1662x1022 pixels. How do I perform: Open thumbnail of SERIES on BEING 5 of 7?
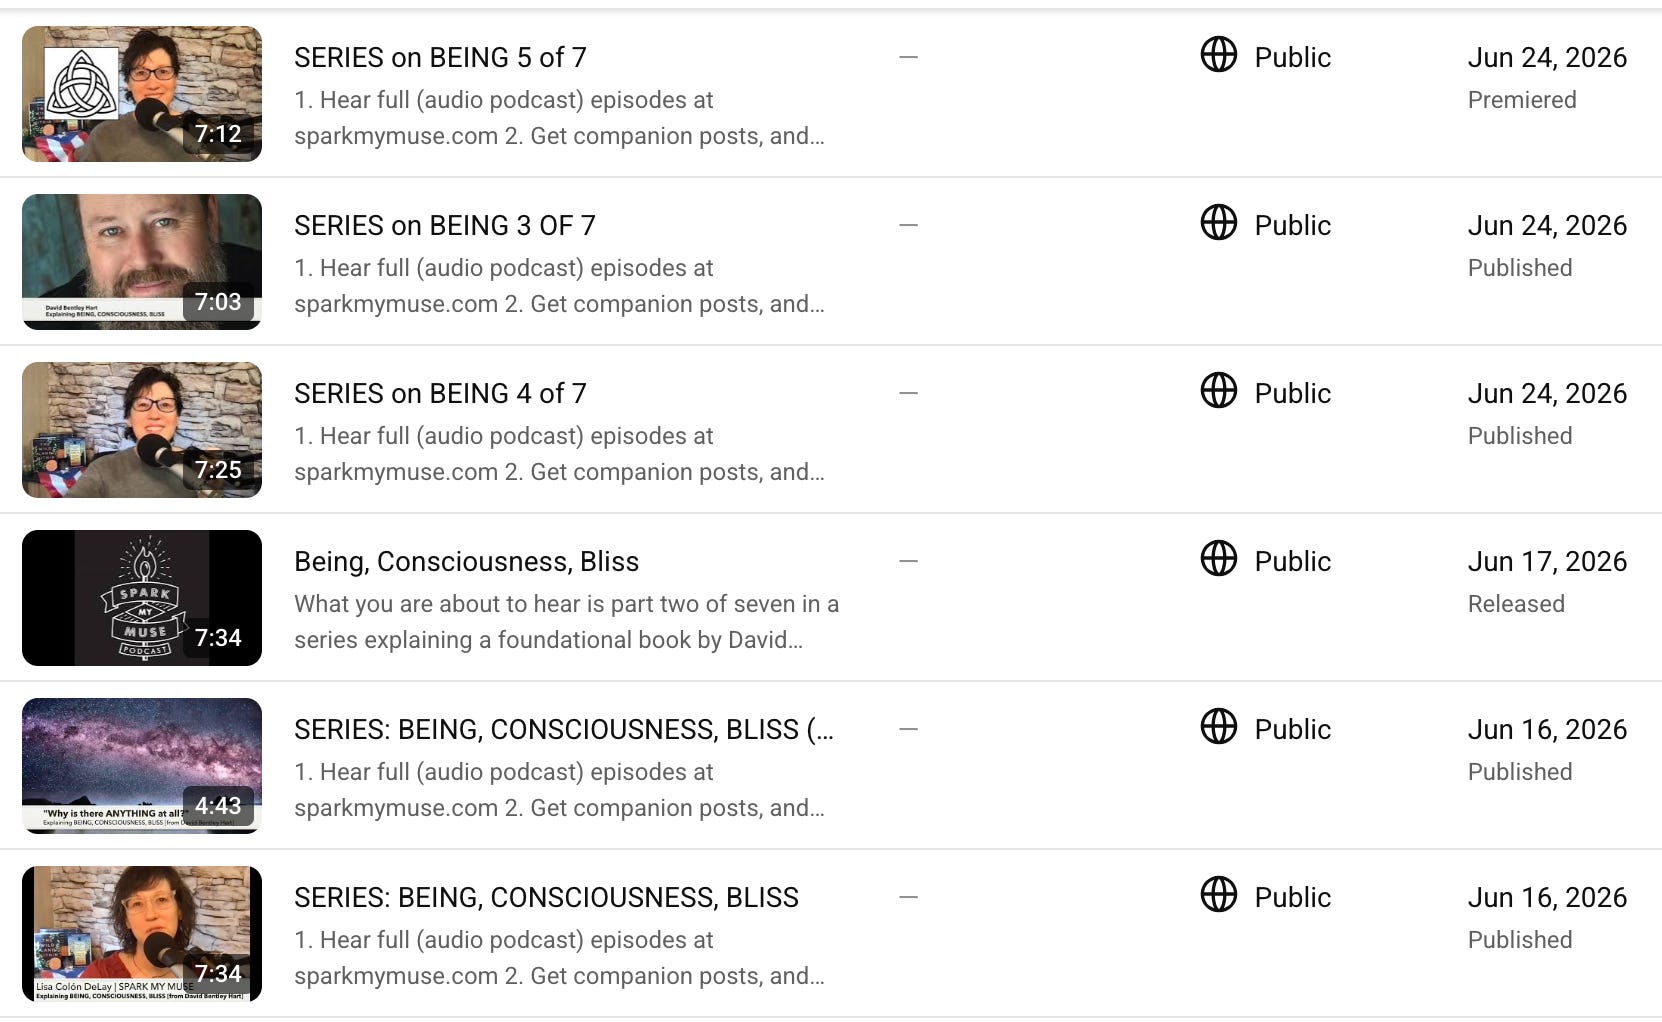[x=142, y=94]
